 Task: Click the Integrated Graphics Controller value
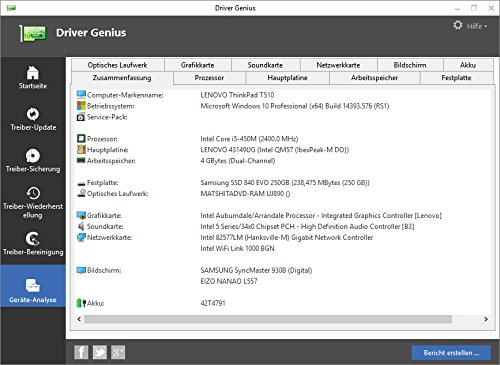(x=321, y=216)
